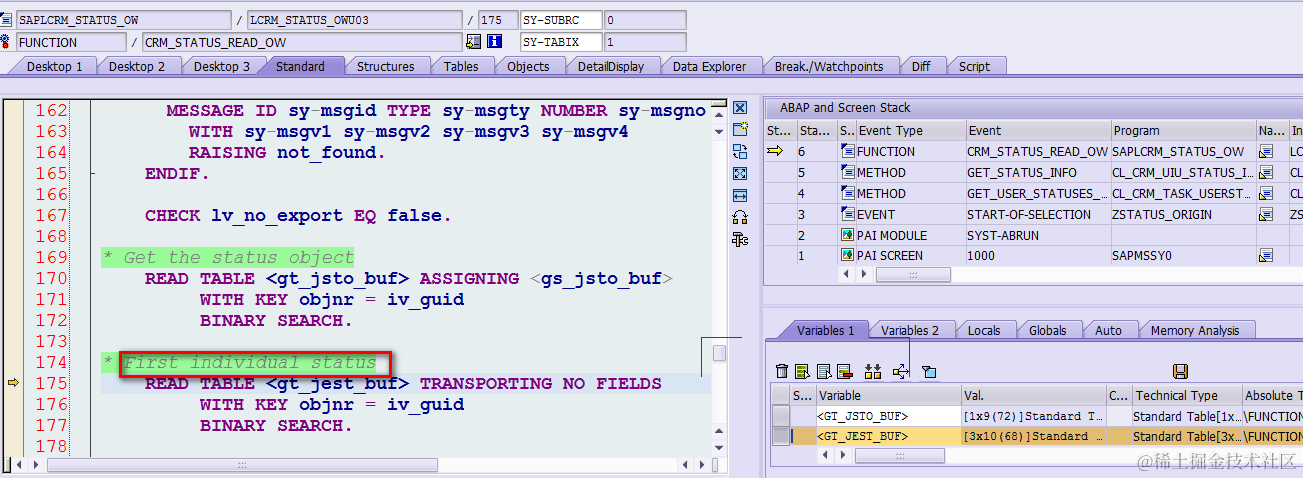This screenshot has height=478, width=1303.
Task: Click the blue branching arrow icon
Action: pyautogui.click(x=900, y=372)
